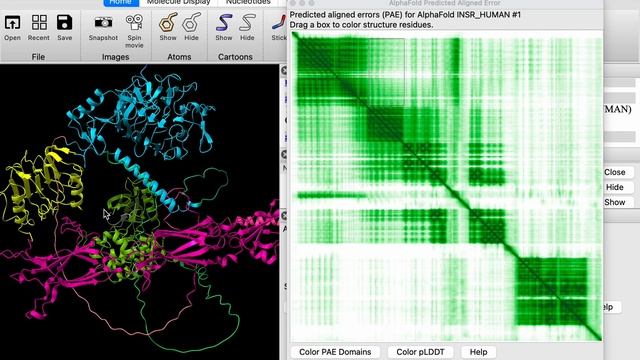The width and height of the screenshot is (640, 360).
Task: Close the middle side panel with X icon
Action: click(x=284, y=154)
